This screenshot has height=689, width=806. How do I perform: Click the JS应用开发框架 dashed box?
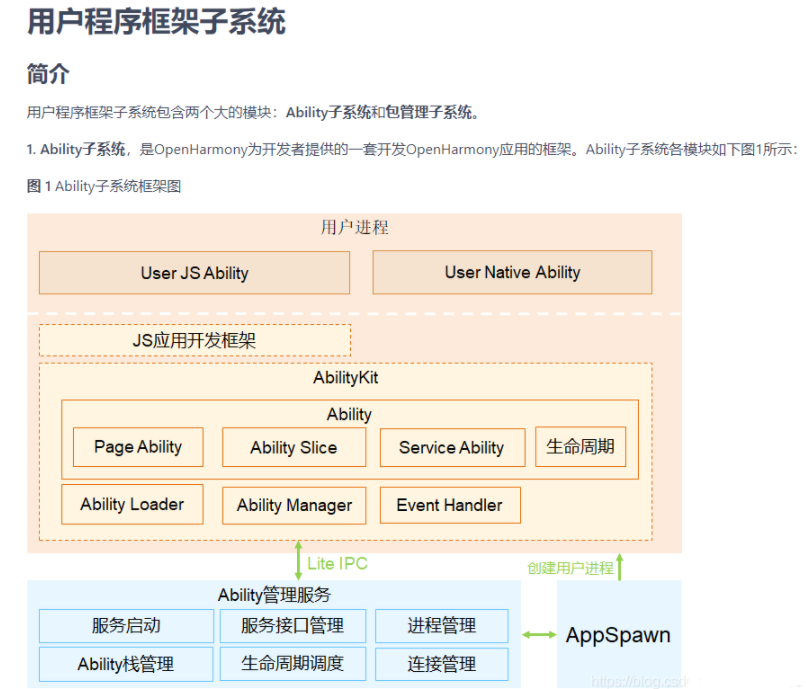click(x=195, y=340)
